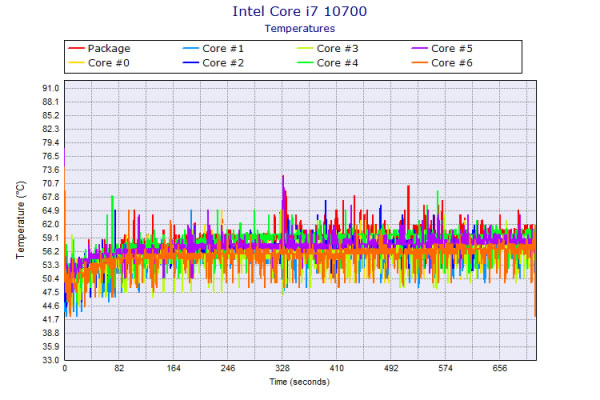Screen dimensions: 600x400
Task: Click the orange Core #6 line swatch
Action: pos(419,62)
